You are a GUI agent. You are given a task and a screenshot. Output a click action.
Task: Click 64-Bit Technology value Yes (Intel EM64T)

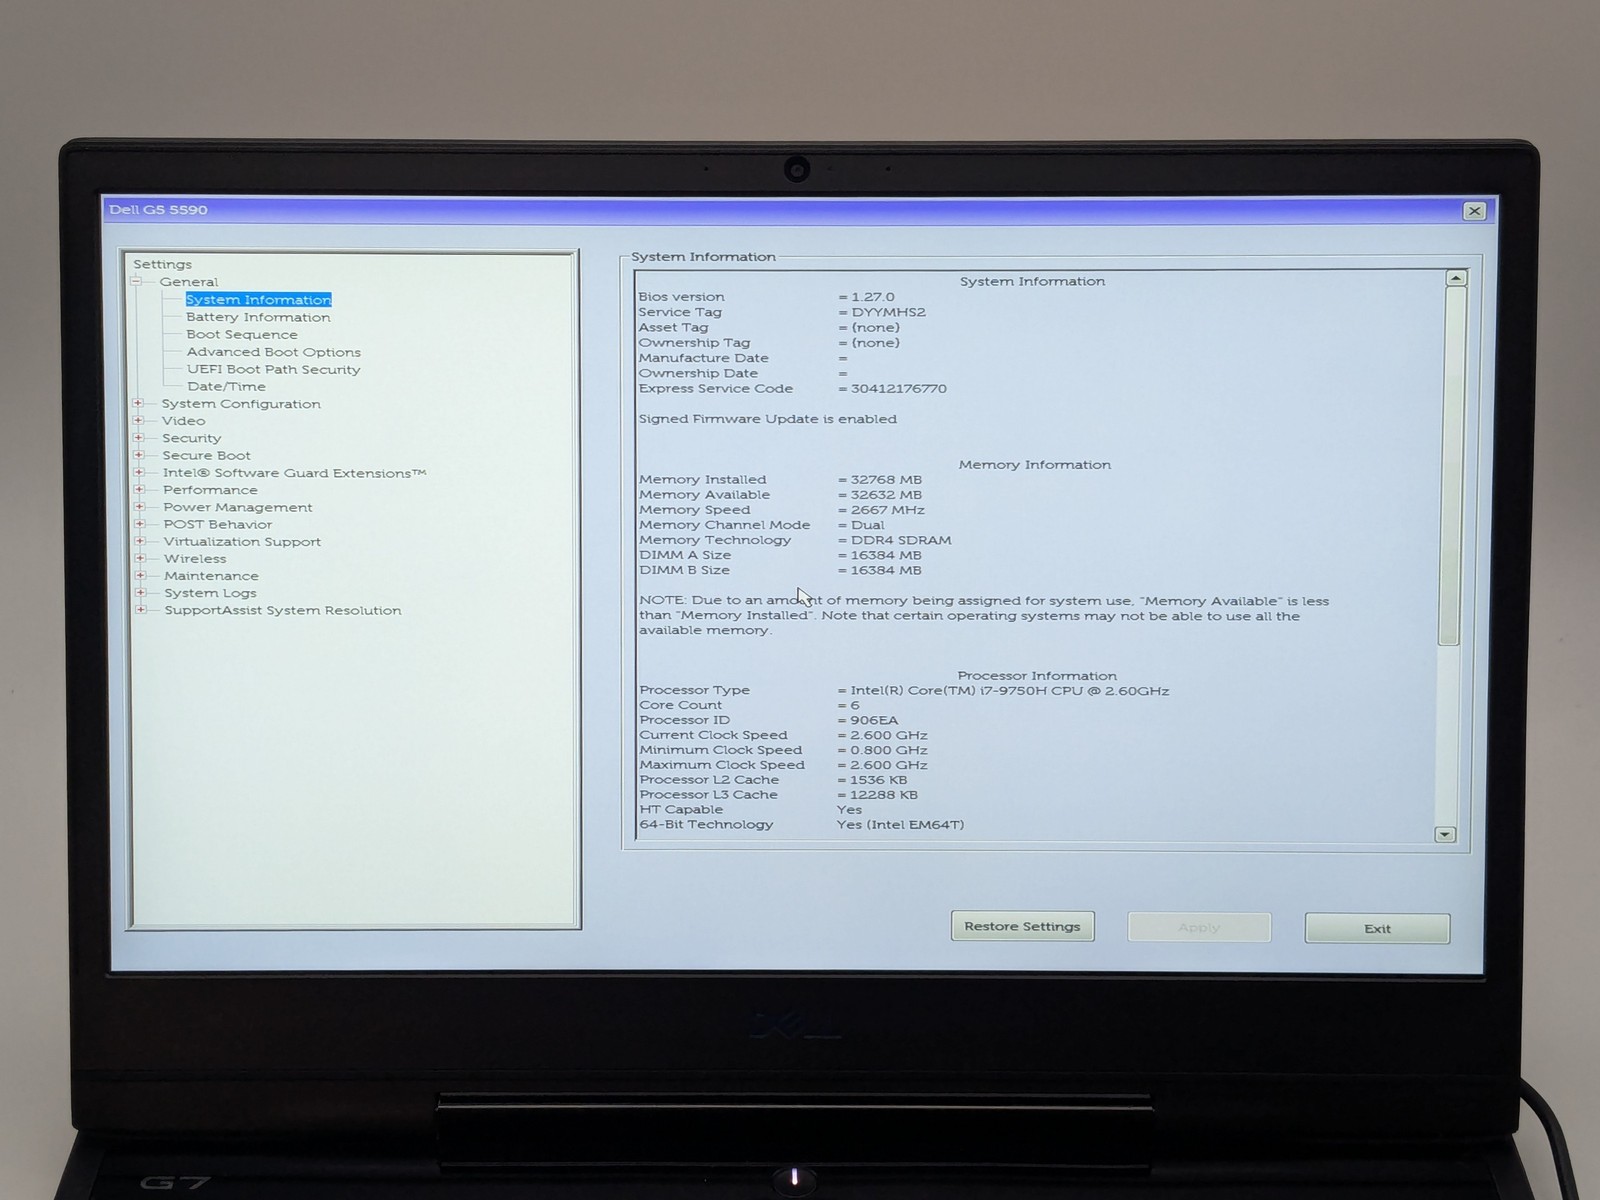[x=901, y=825]
